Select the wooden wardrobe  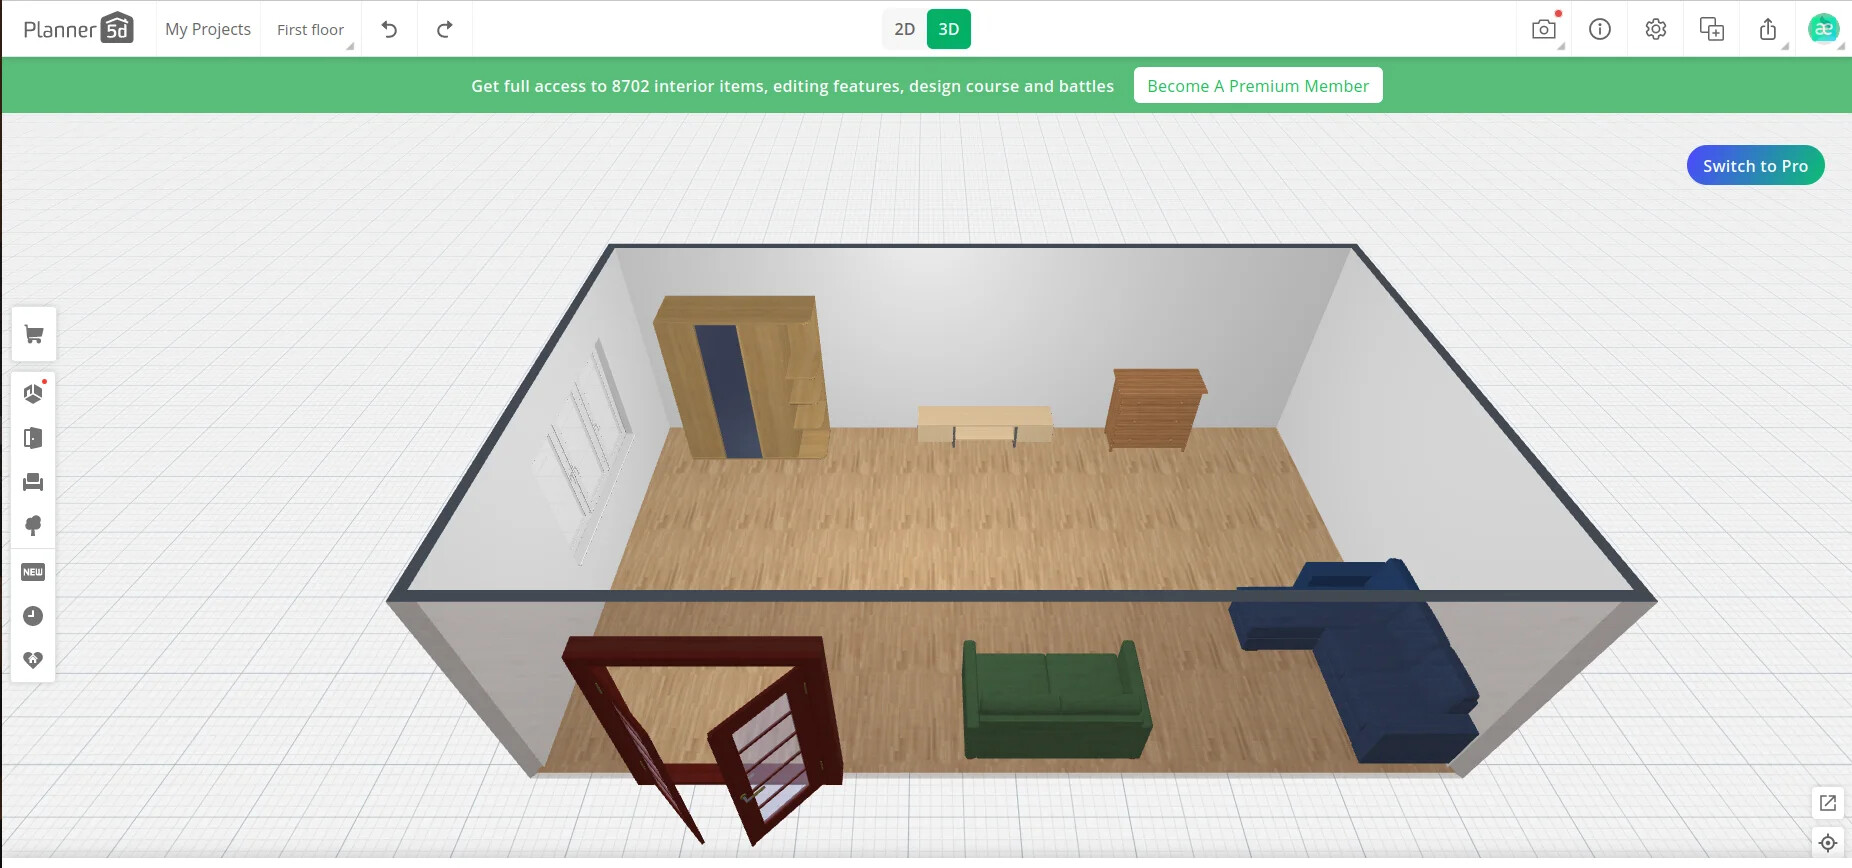pos(741,377)
